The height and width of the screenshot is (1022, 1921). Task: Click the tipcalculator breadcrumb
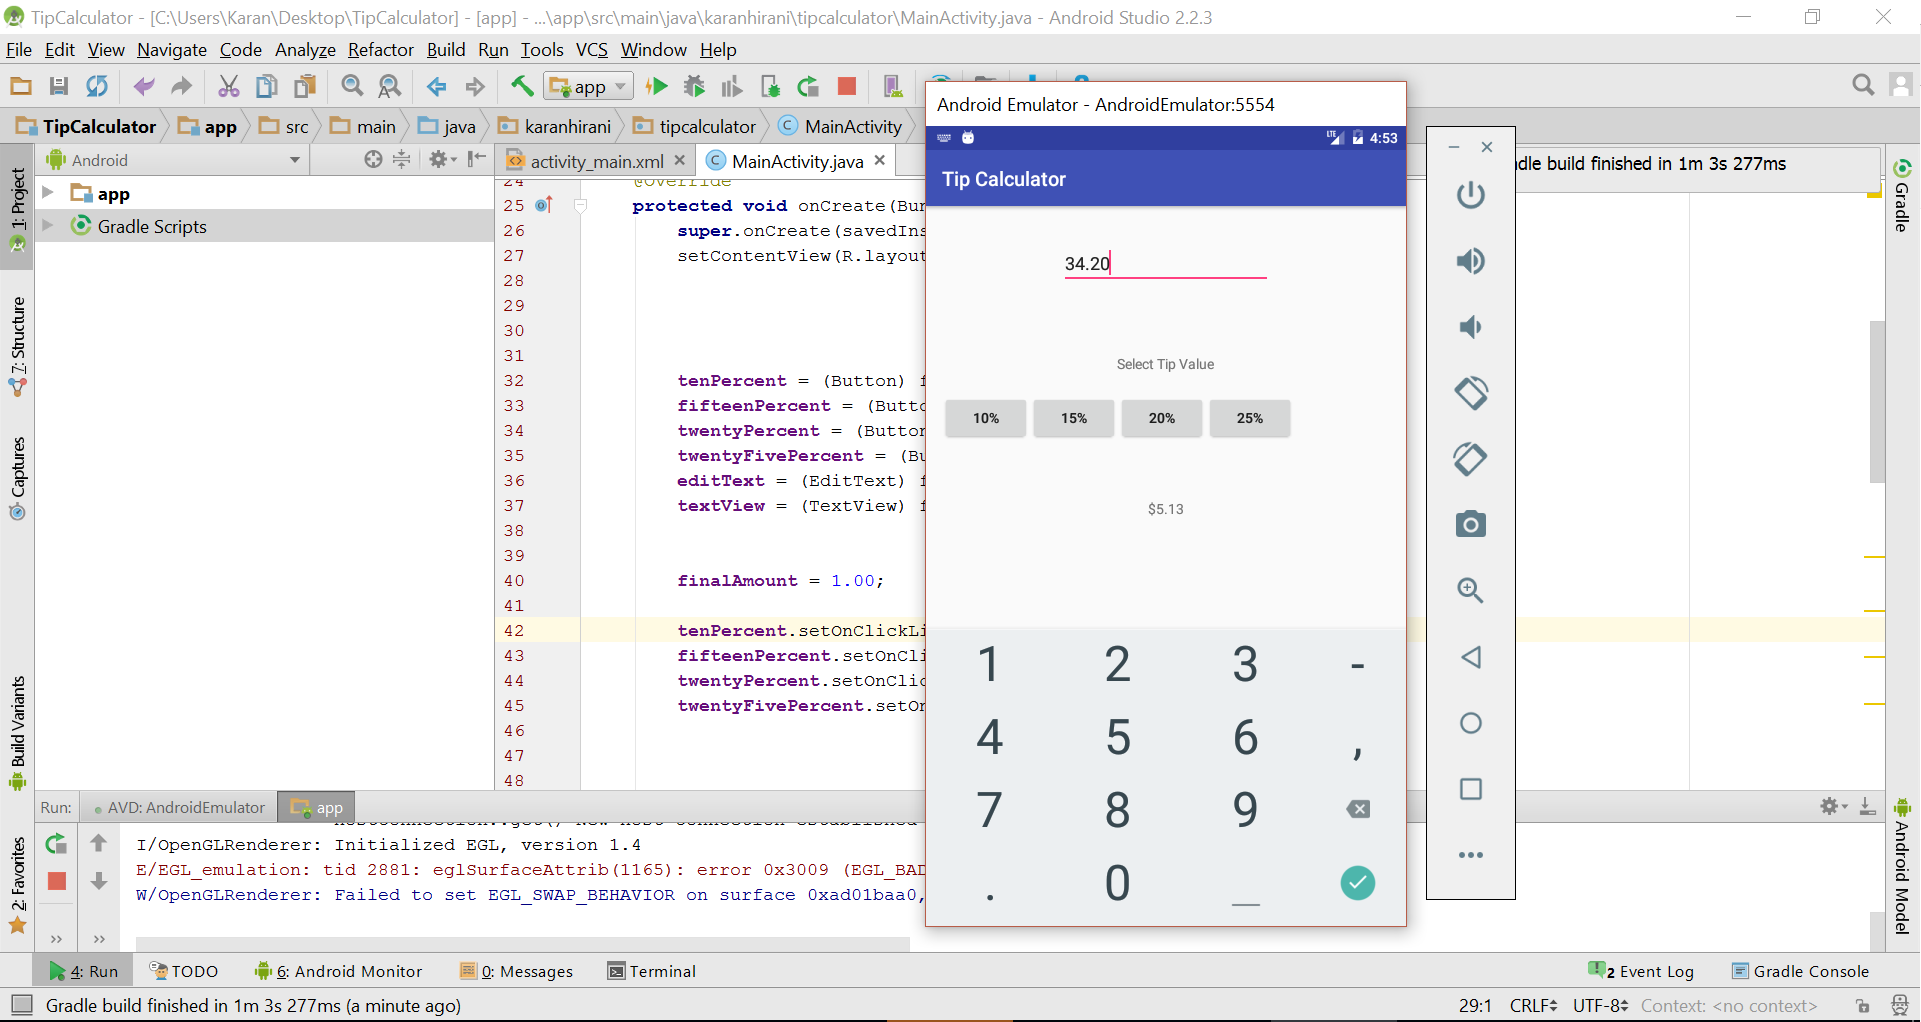pos(696,126)
